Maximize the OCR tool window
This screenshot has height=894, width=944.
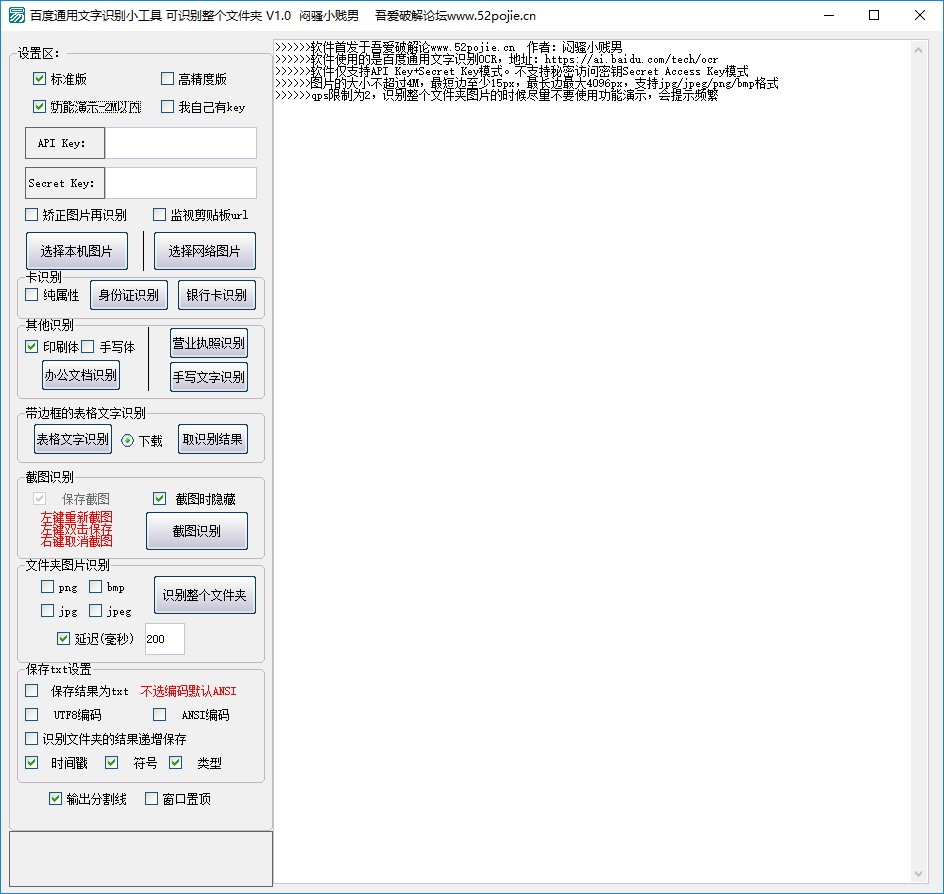[x=874, y=15]
